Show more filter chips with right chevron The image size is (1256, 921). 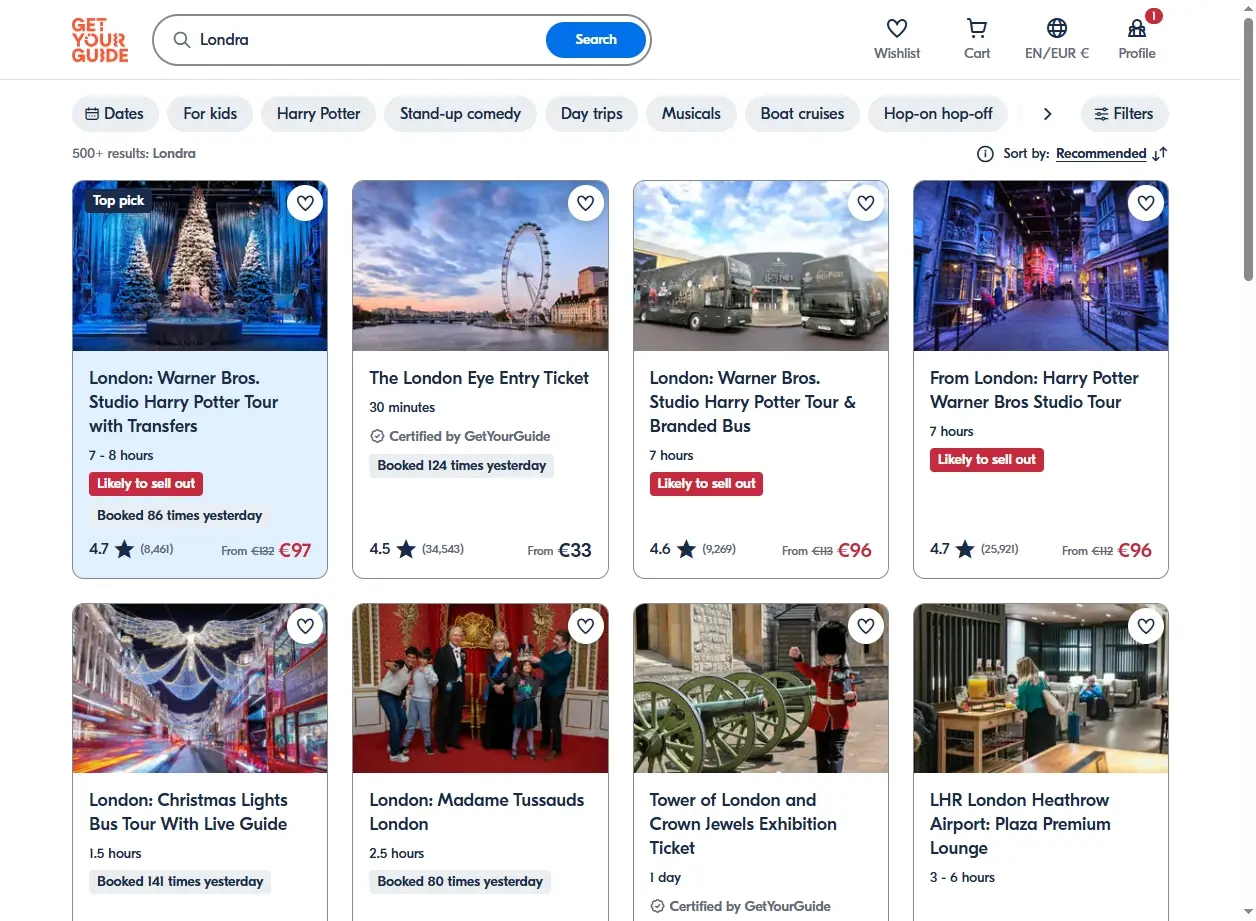1047,114
